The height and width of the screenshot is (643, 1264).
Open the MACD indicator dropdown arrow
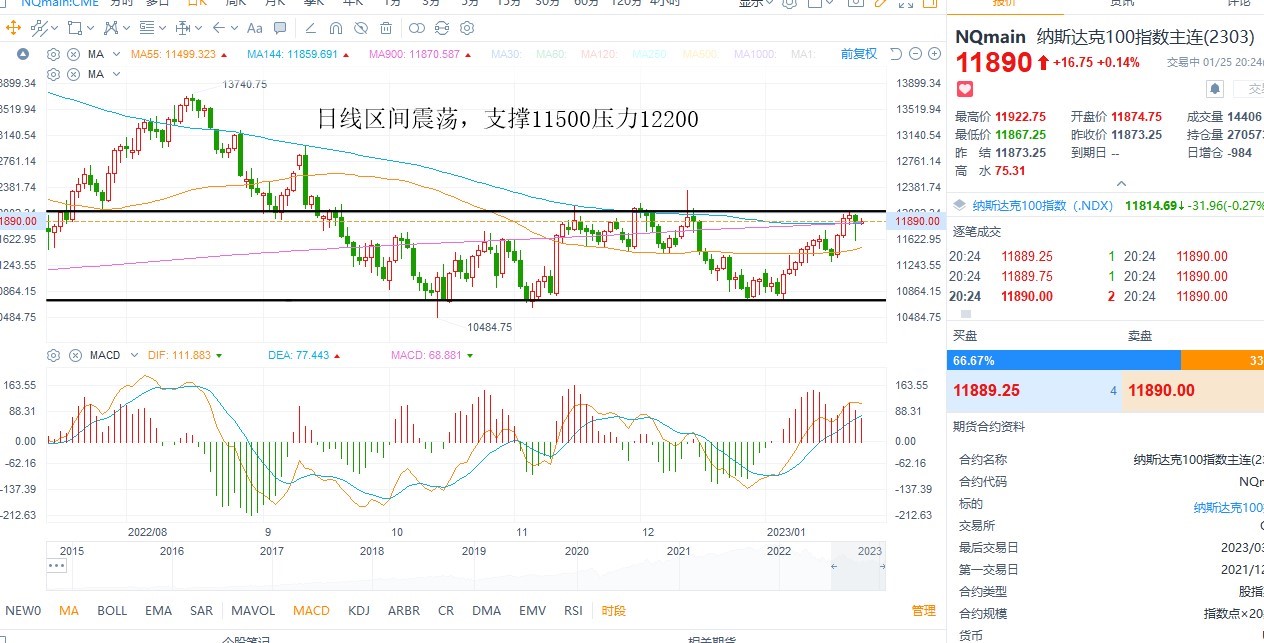132,355
